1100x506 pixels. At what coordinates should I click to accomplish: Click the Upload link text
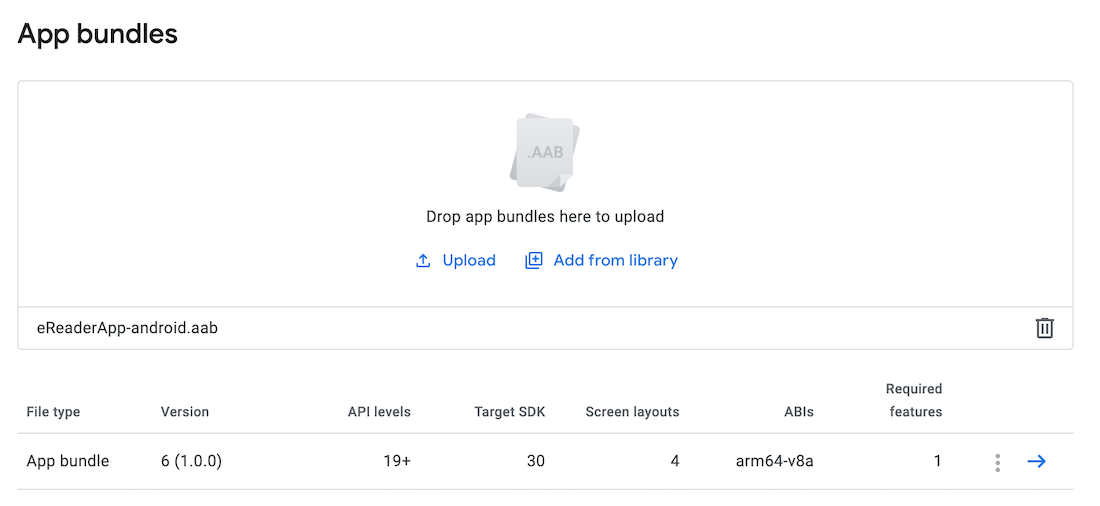(x=469, y=261)
